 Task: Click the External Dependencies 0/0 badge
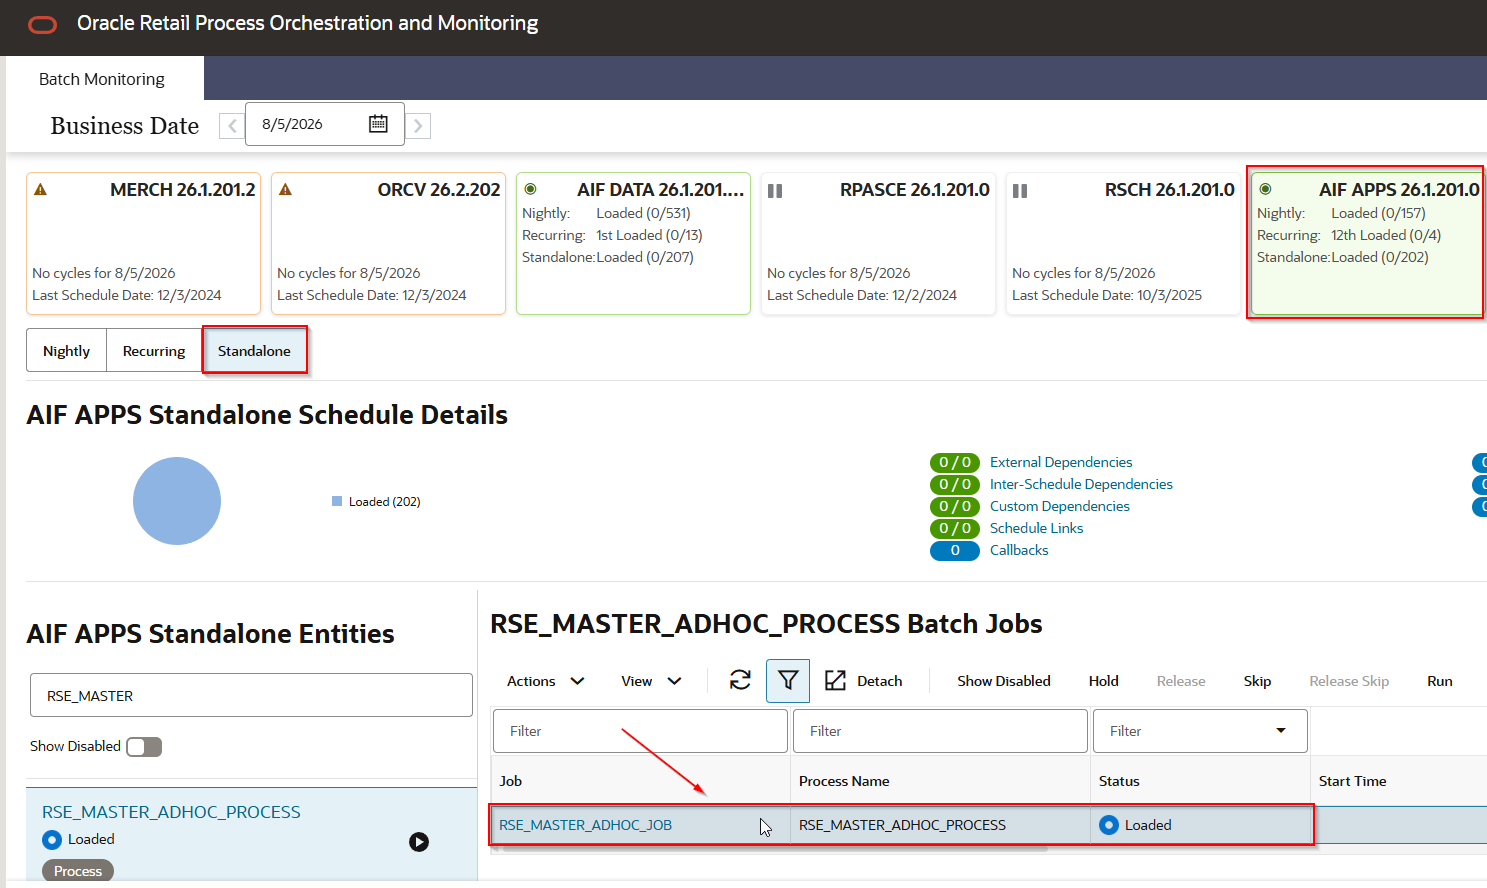tap(955, 462)
